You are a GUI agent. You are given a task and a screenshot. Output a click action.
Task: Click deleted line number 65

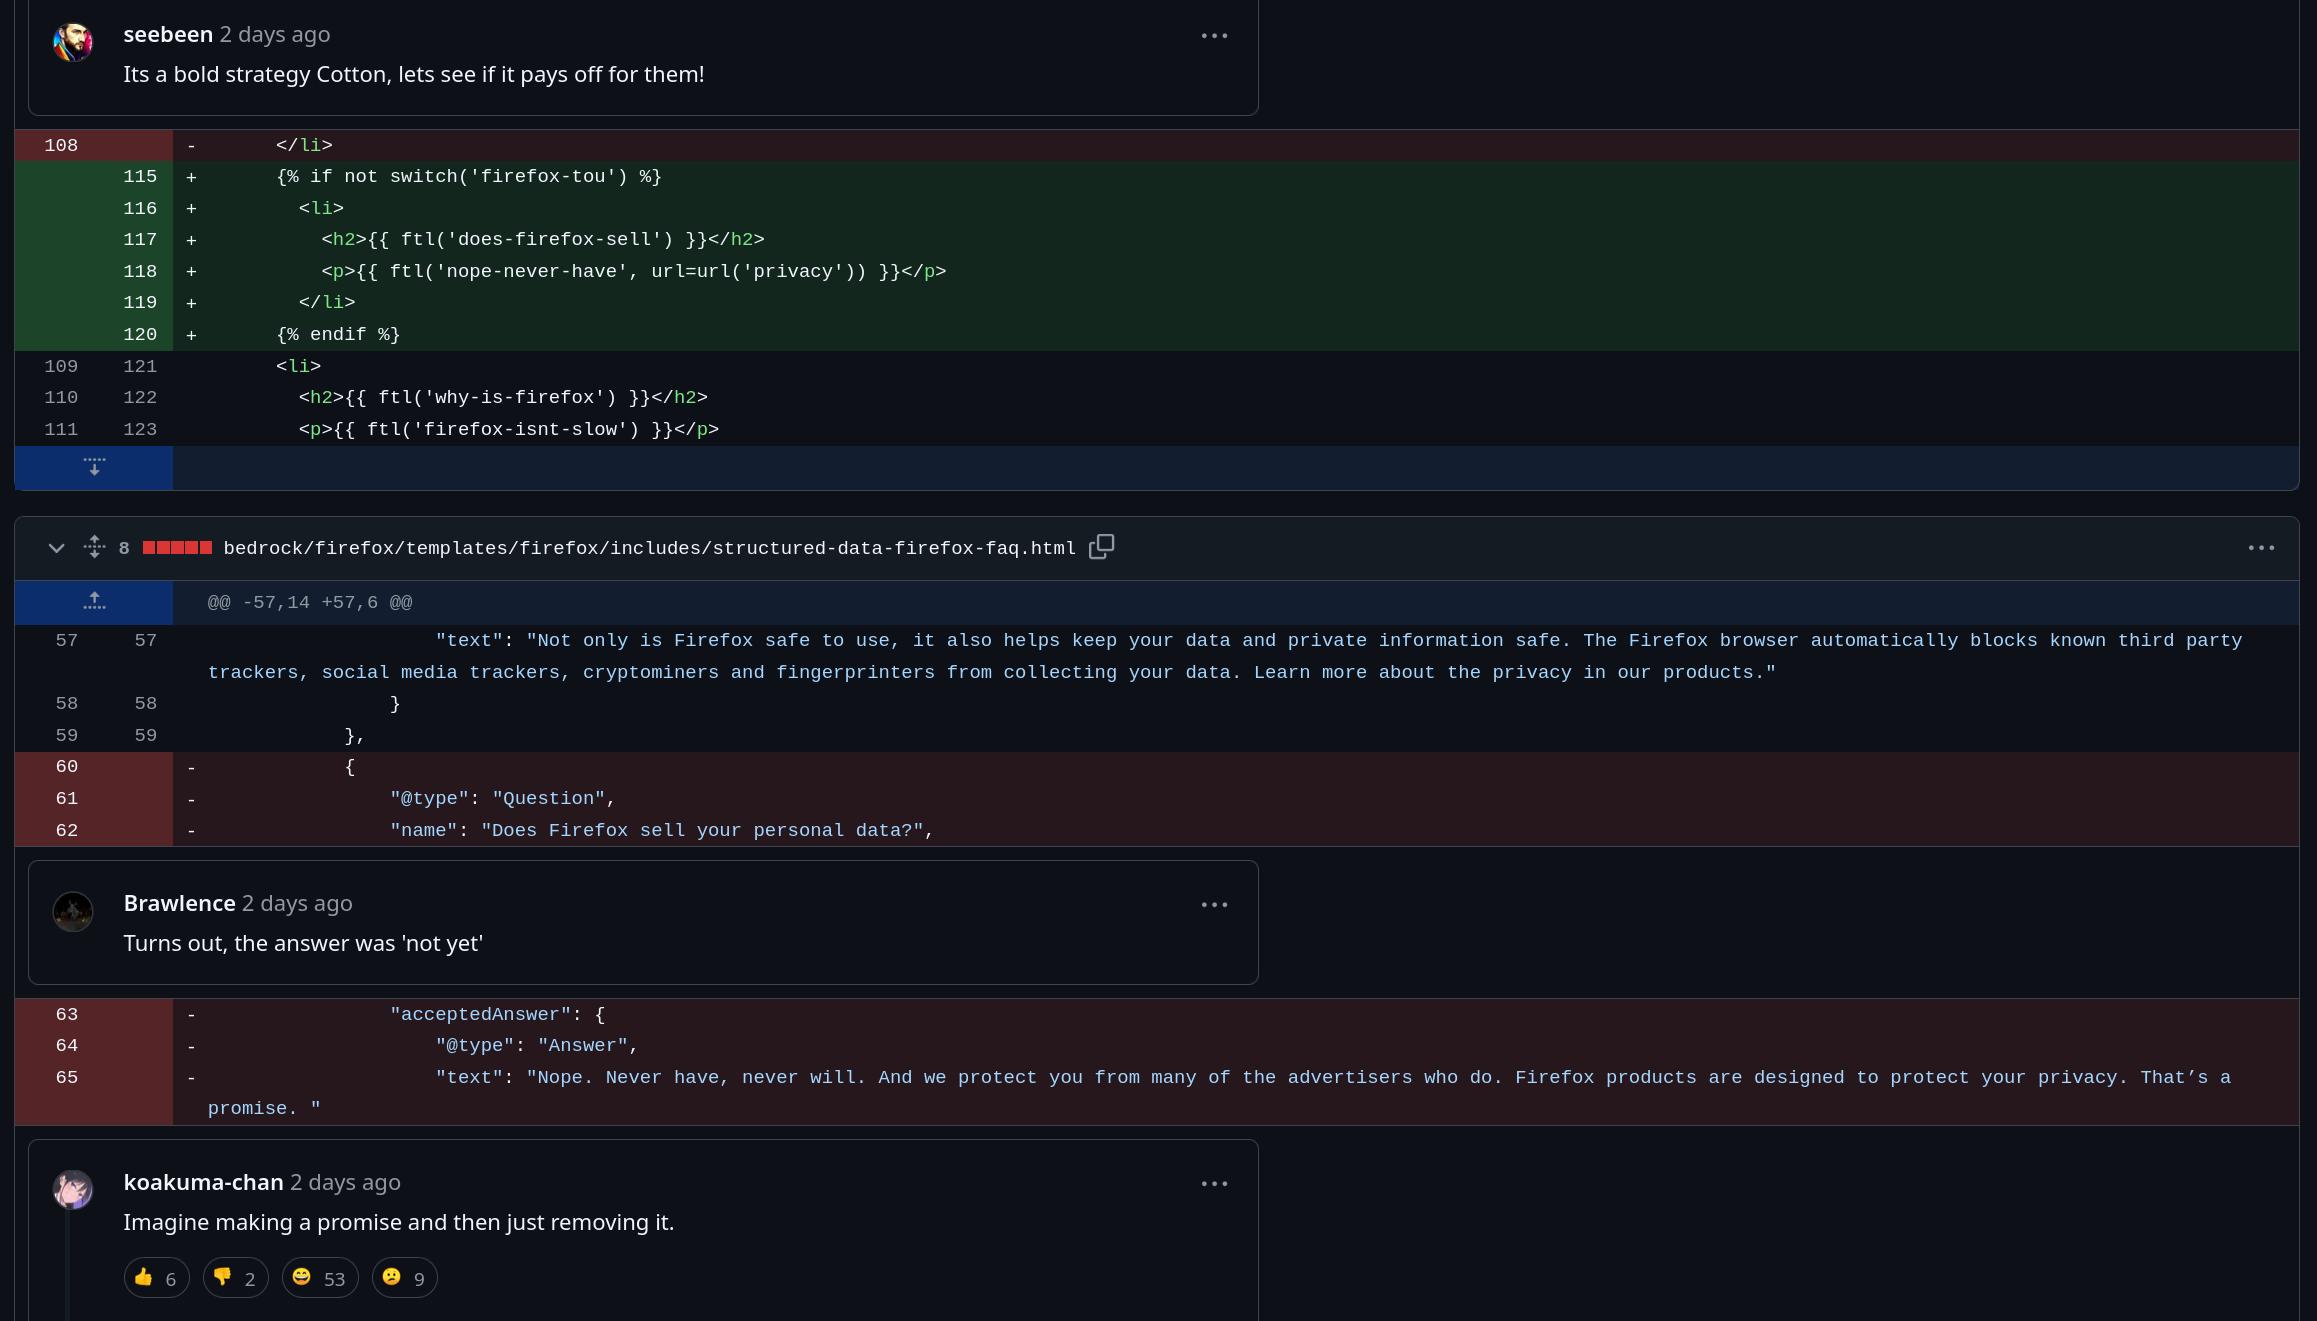pos(66,1078)
